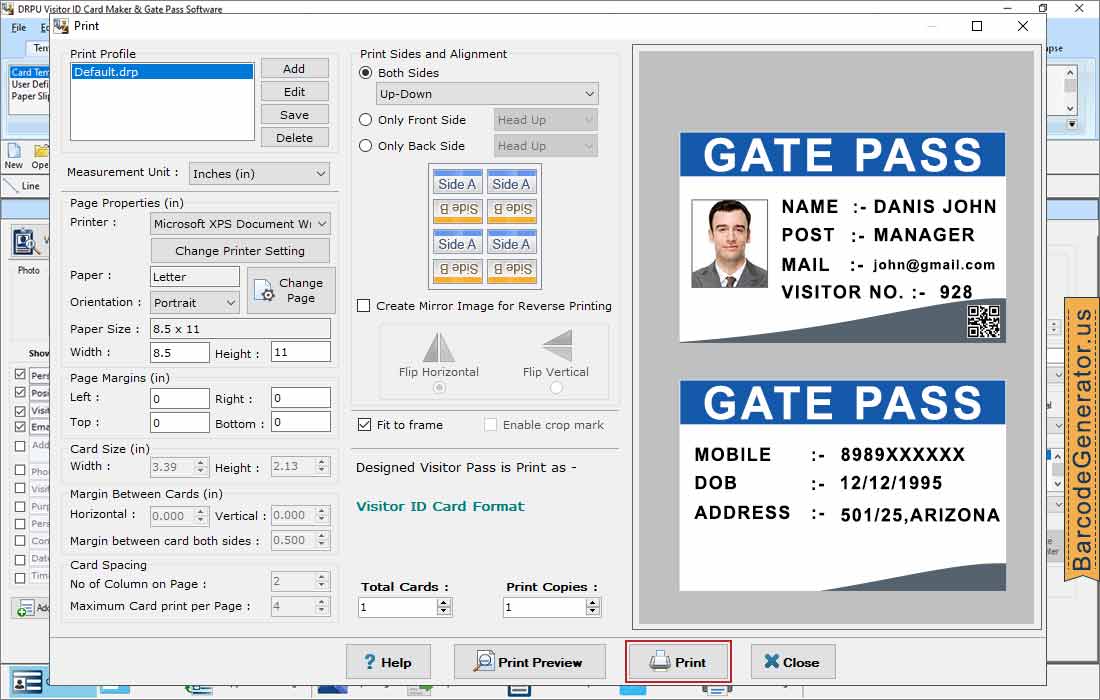This screenshot has height=700, width=1100.
Task: Click top-left Side A layout thumbnail
Action: tap(457, 184)
